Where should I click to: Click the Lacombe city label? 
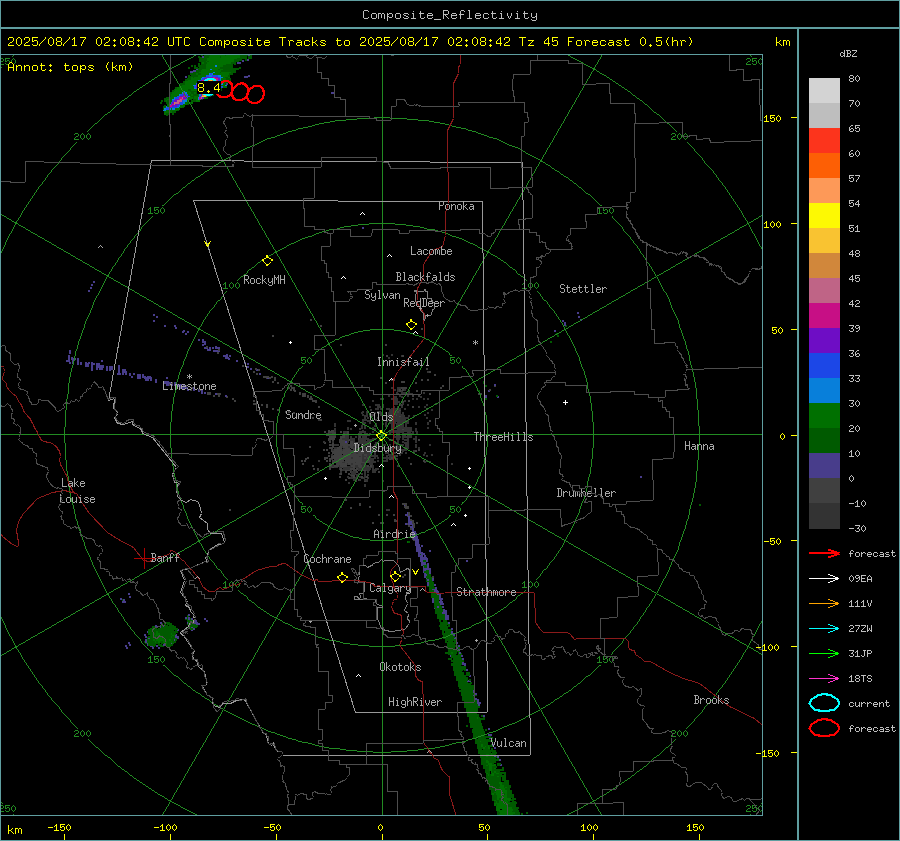point(431,251)
